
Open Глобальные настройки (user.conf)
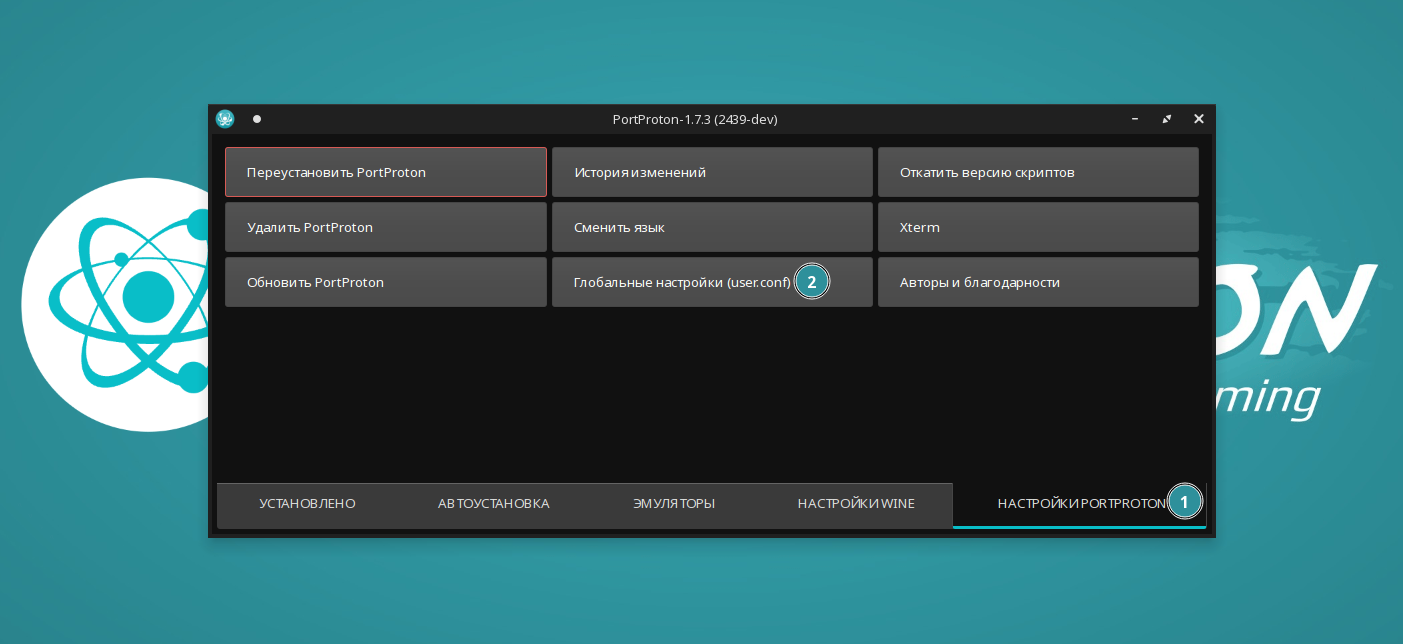click(x=681, y=282)
